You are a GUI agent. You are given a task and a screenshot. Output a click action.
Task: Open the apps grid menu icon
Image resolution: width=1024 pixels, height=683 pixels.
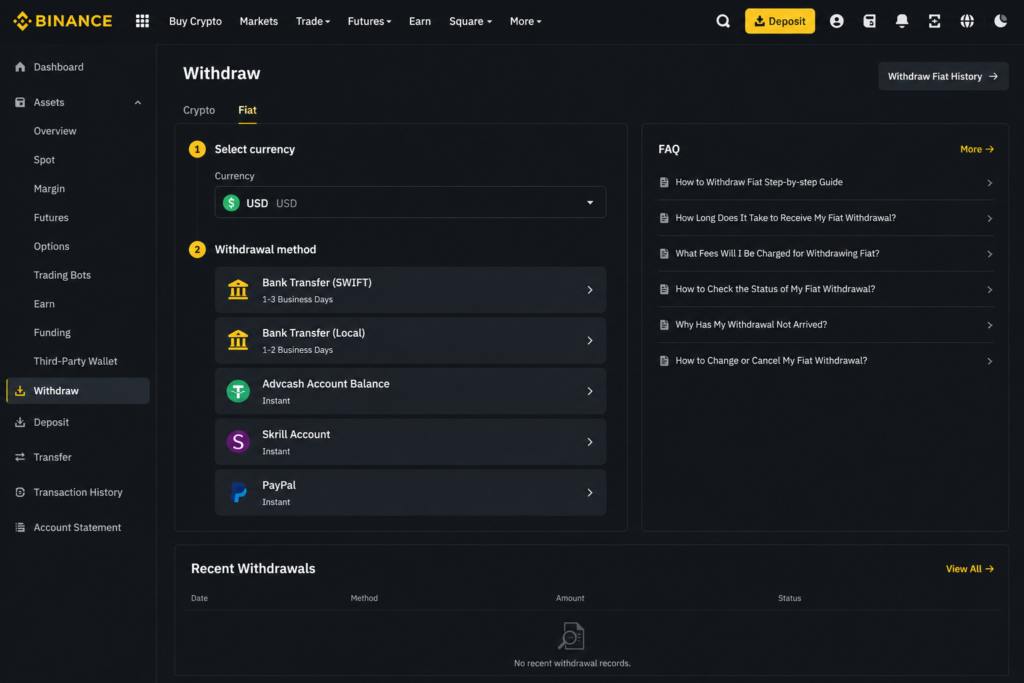142,21
